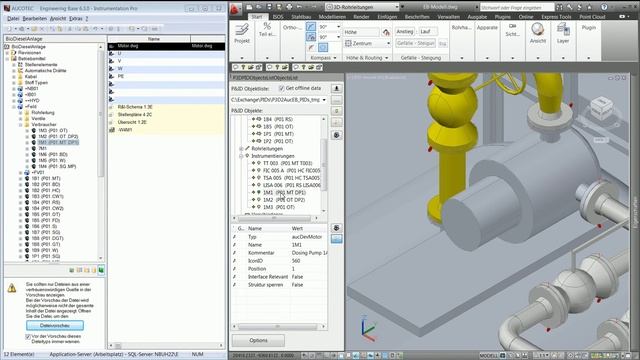Click the ViewCube in the 3D viewport
Viewport: 640px width, 360px height.
[x=602, y=108]
